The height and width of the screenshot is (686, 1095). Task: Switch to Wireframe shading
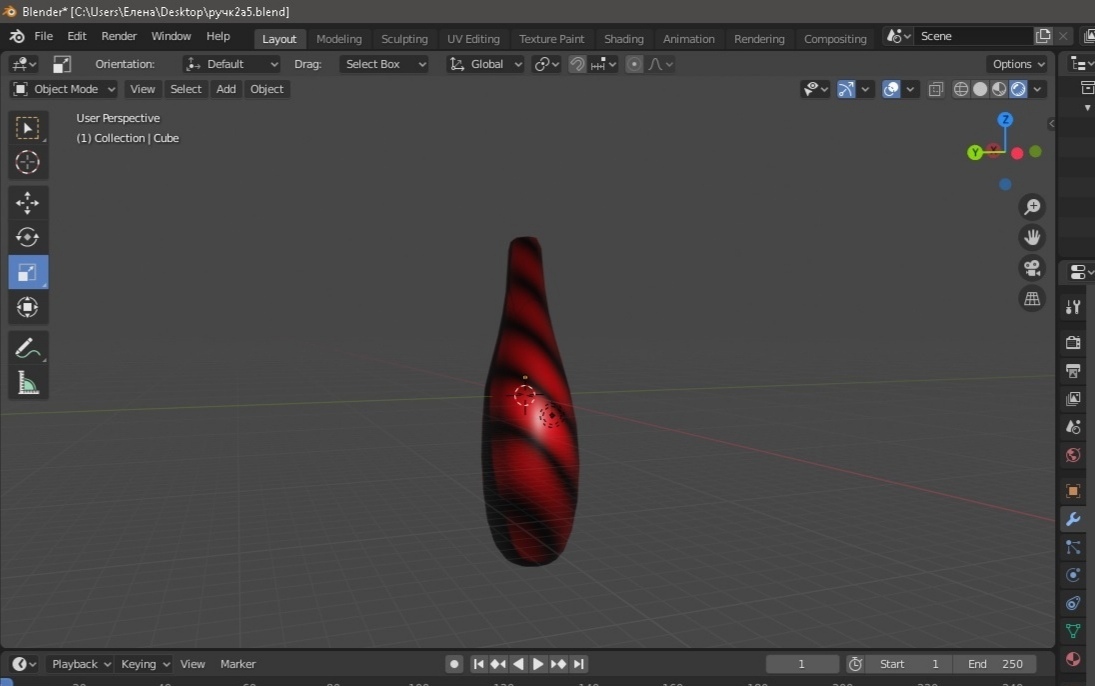961,89
